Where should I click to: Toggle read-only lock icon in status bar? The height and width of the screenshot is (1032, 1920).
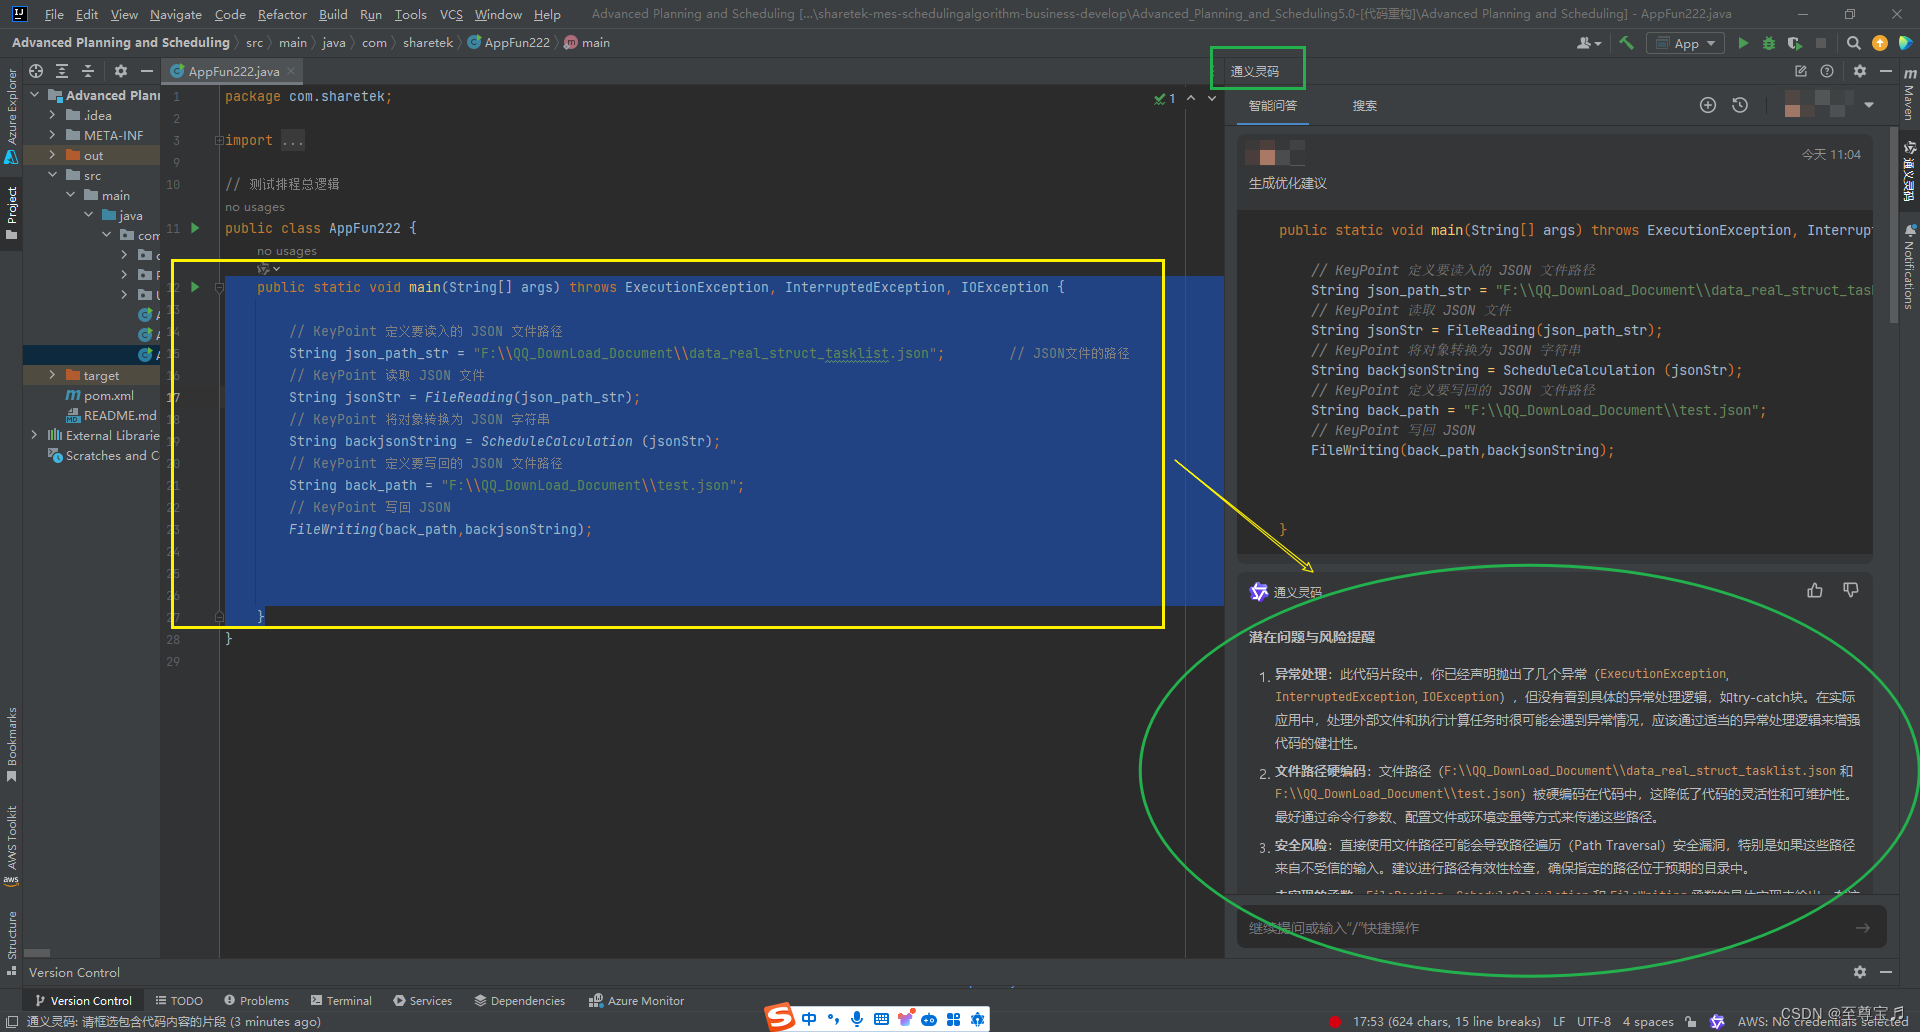pos(1690,1021)
